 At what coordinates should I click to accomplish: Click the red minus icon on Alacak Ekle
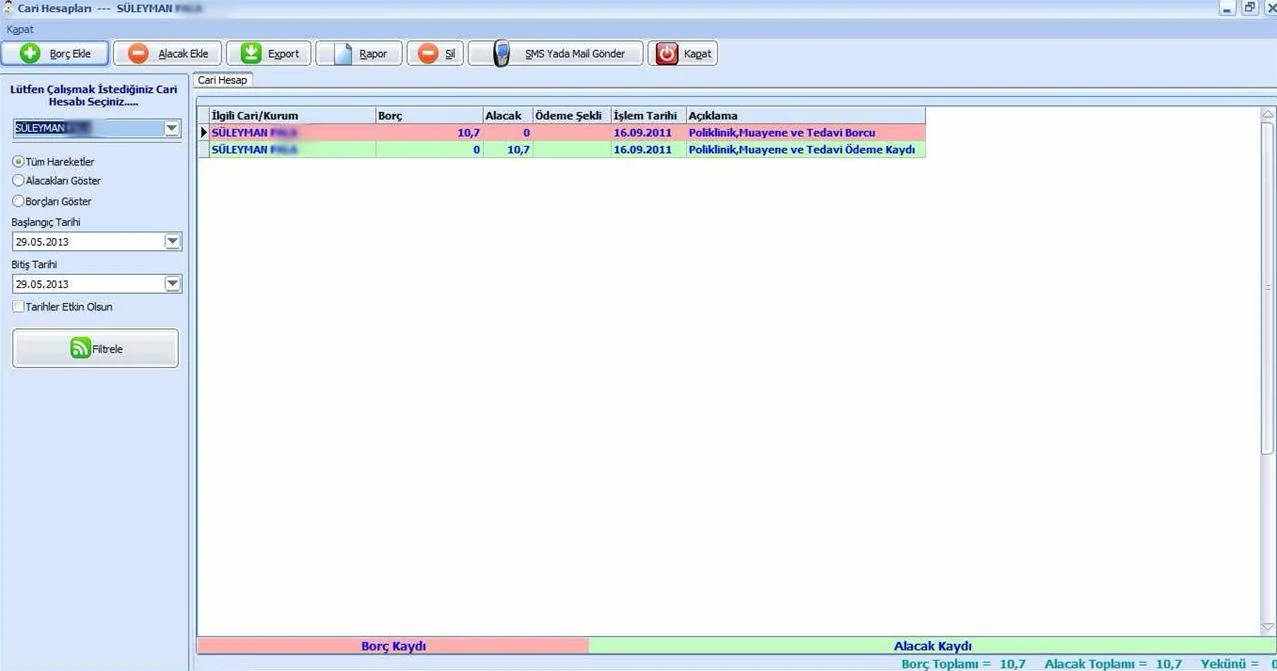point(139,53)
